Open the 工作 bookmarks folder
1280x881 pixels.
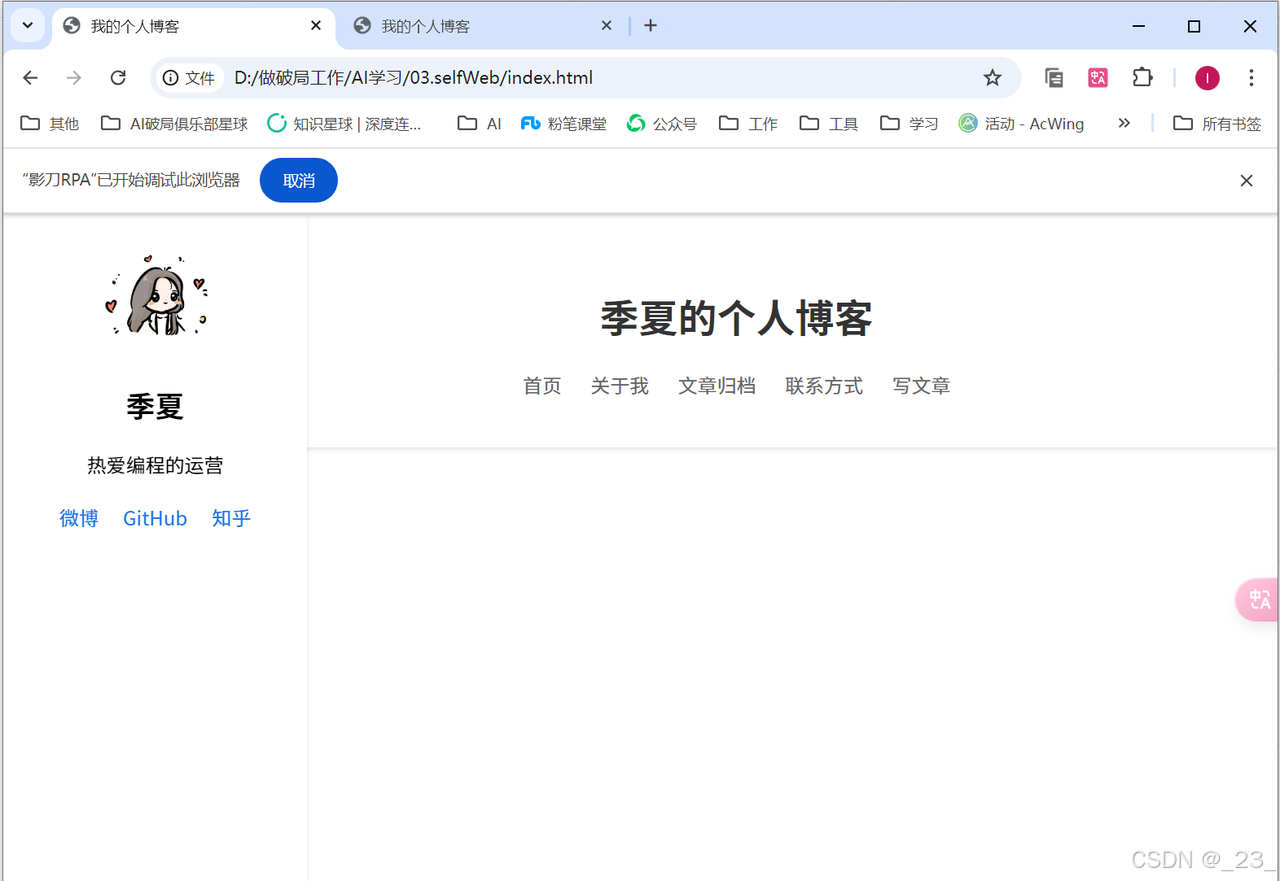748,123
